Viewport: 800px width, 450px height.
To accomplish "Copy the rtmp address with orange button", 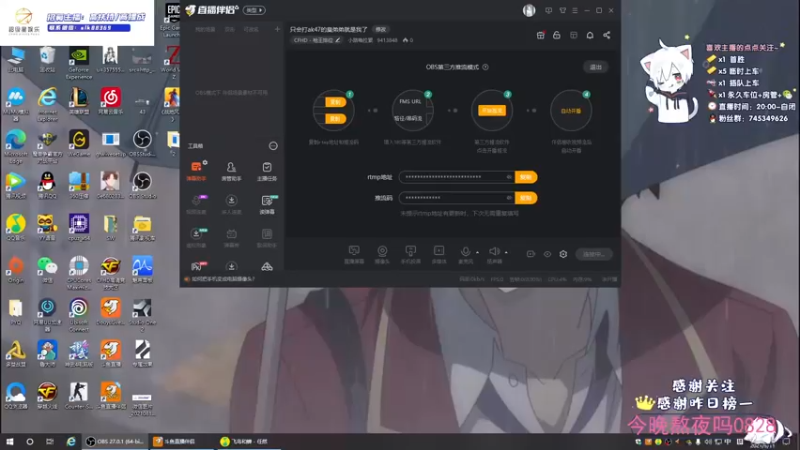I will click(526, 177).
